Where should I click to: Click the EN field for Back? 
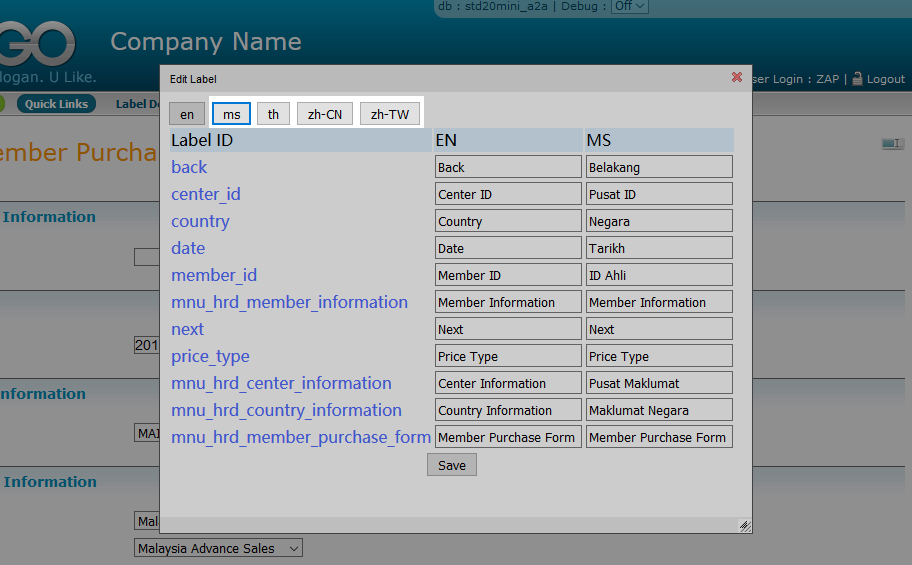508,167
